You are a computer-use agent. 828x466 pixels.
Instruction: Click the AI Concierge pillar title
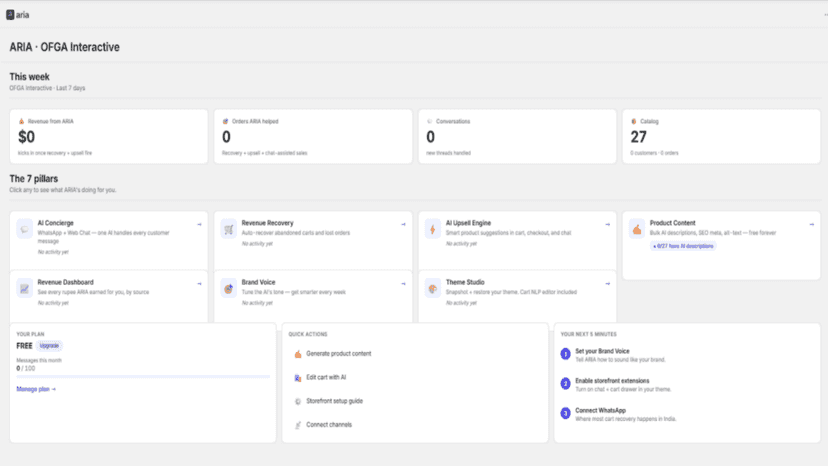point(55,223)
